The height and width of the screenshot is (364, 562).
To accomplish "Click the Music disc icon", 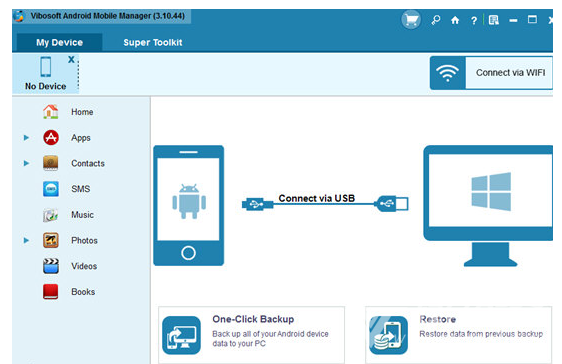I will 51,215.
